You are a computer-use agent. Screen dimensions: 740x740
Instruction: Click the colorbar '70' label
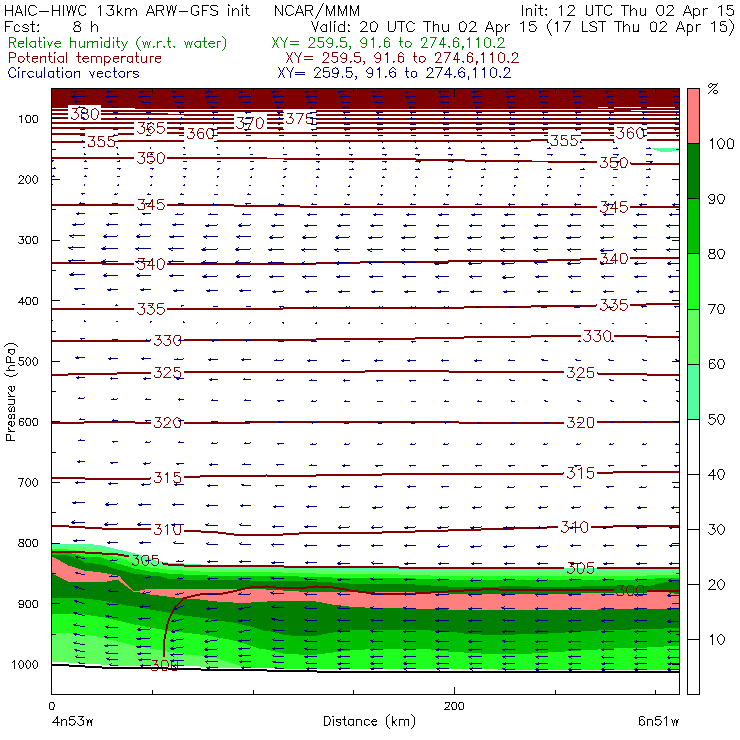pyautogui.click(x=716, y=309)
